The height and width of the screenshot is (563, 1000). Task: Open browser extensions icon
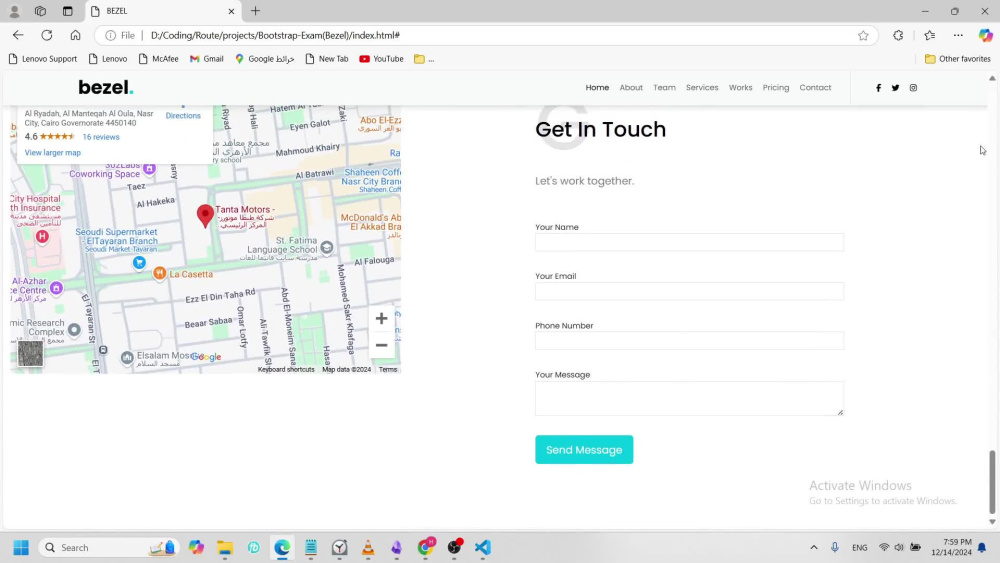(x=898, y=35)
